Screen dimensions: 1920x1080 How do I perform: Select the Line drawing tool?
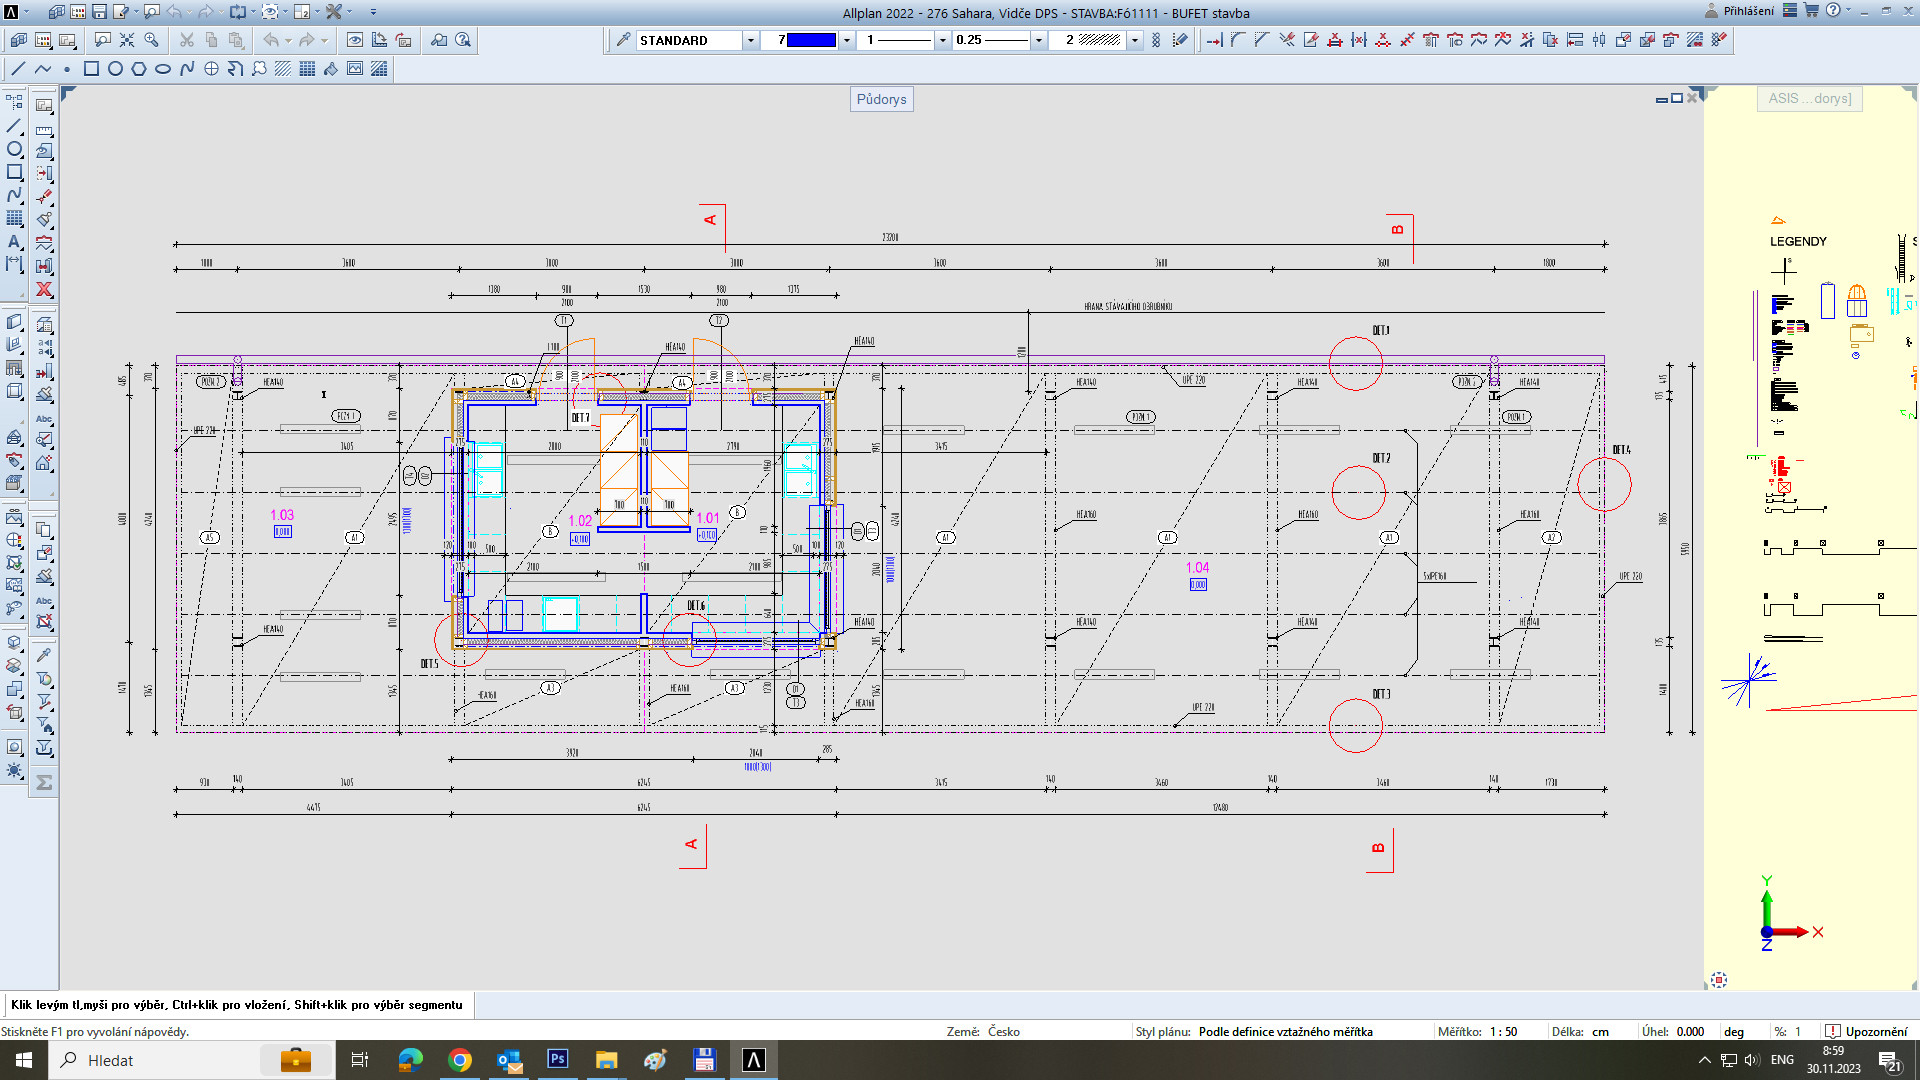pyautogui.click(x=18, y=69)
